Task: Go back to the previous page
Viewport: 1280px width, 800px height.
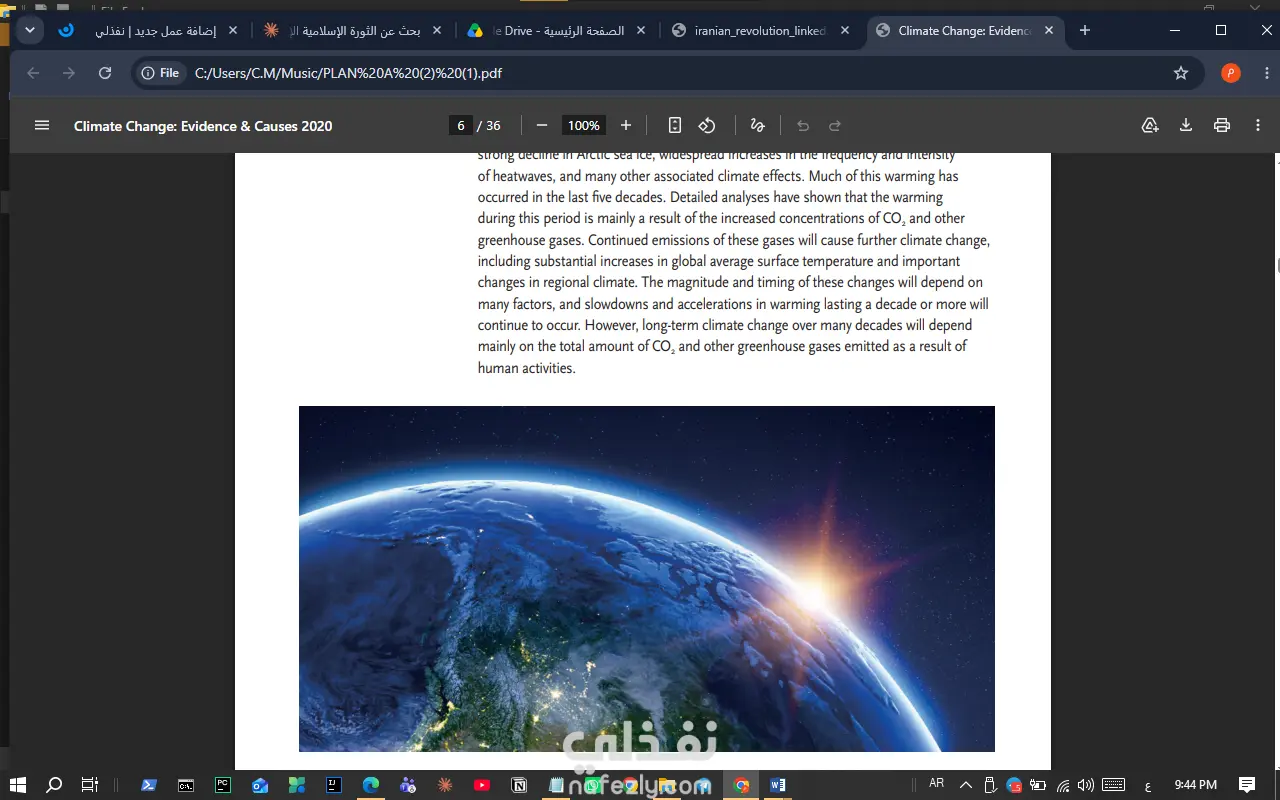Action: (x=33, y=73)
